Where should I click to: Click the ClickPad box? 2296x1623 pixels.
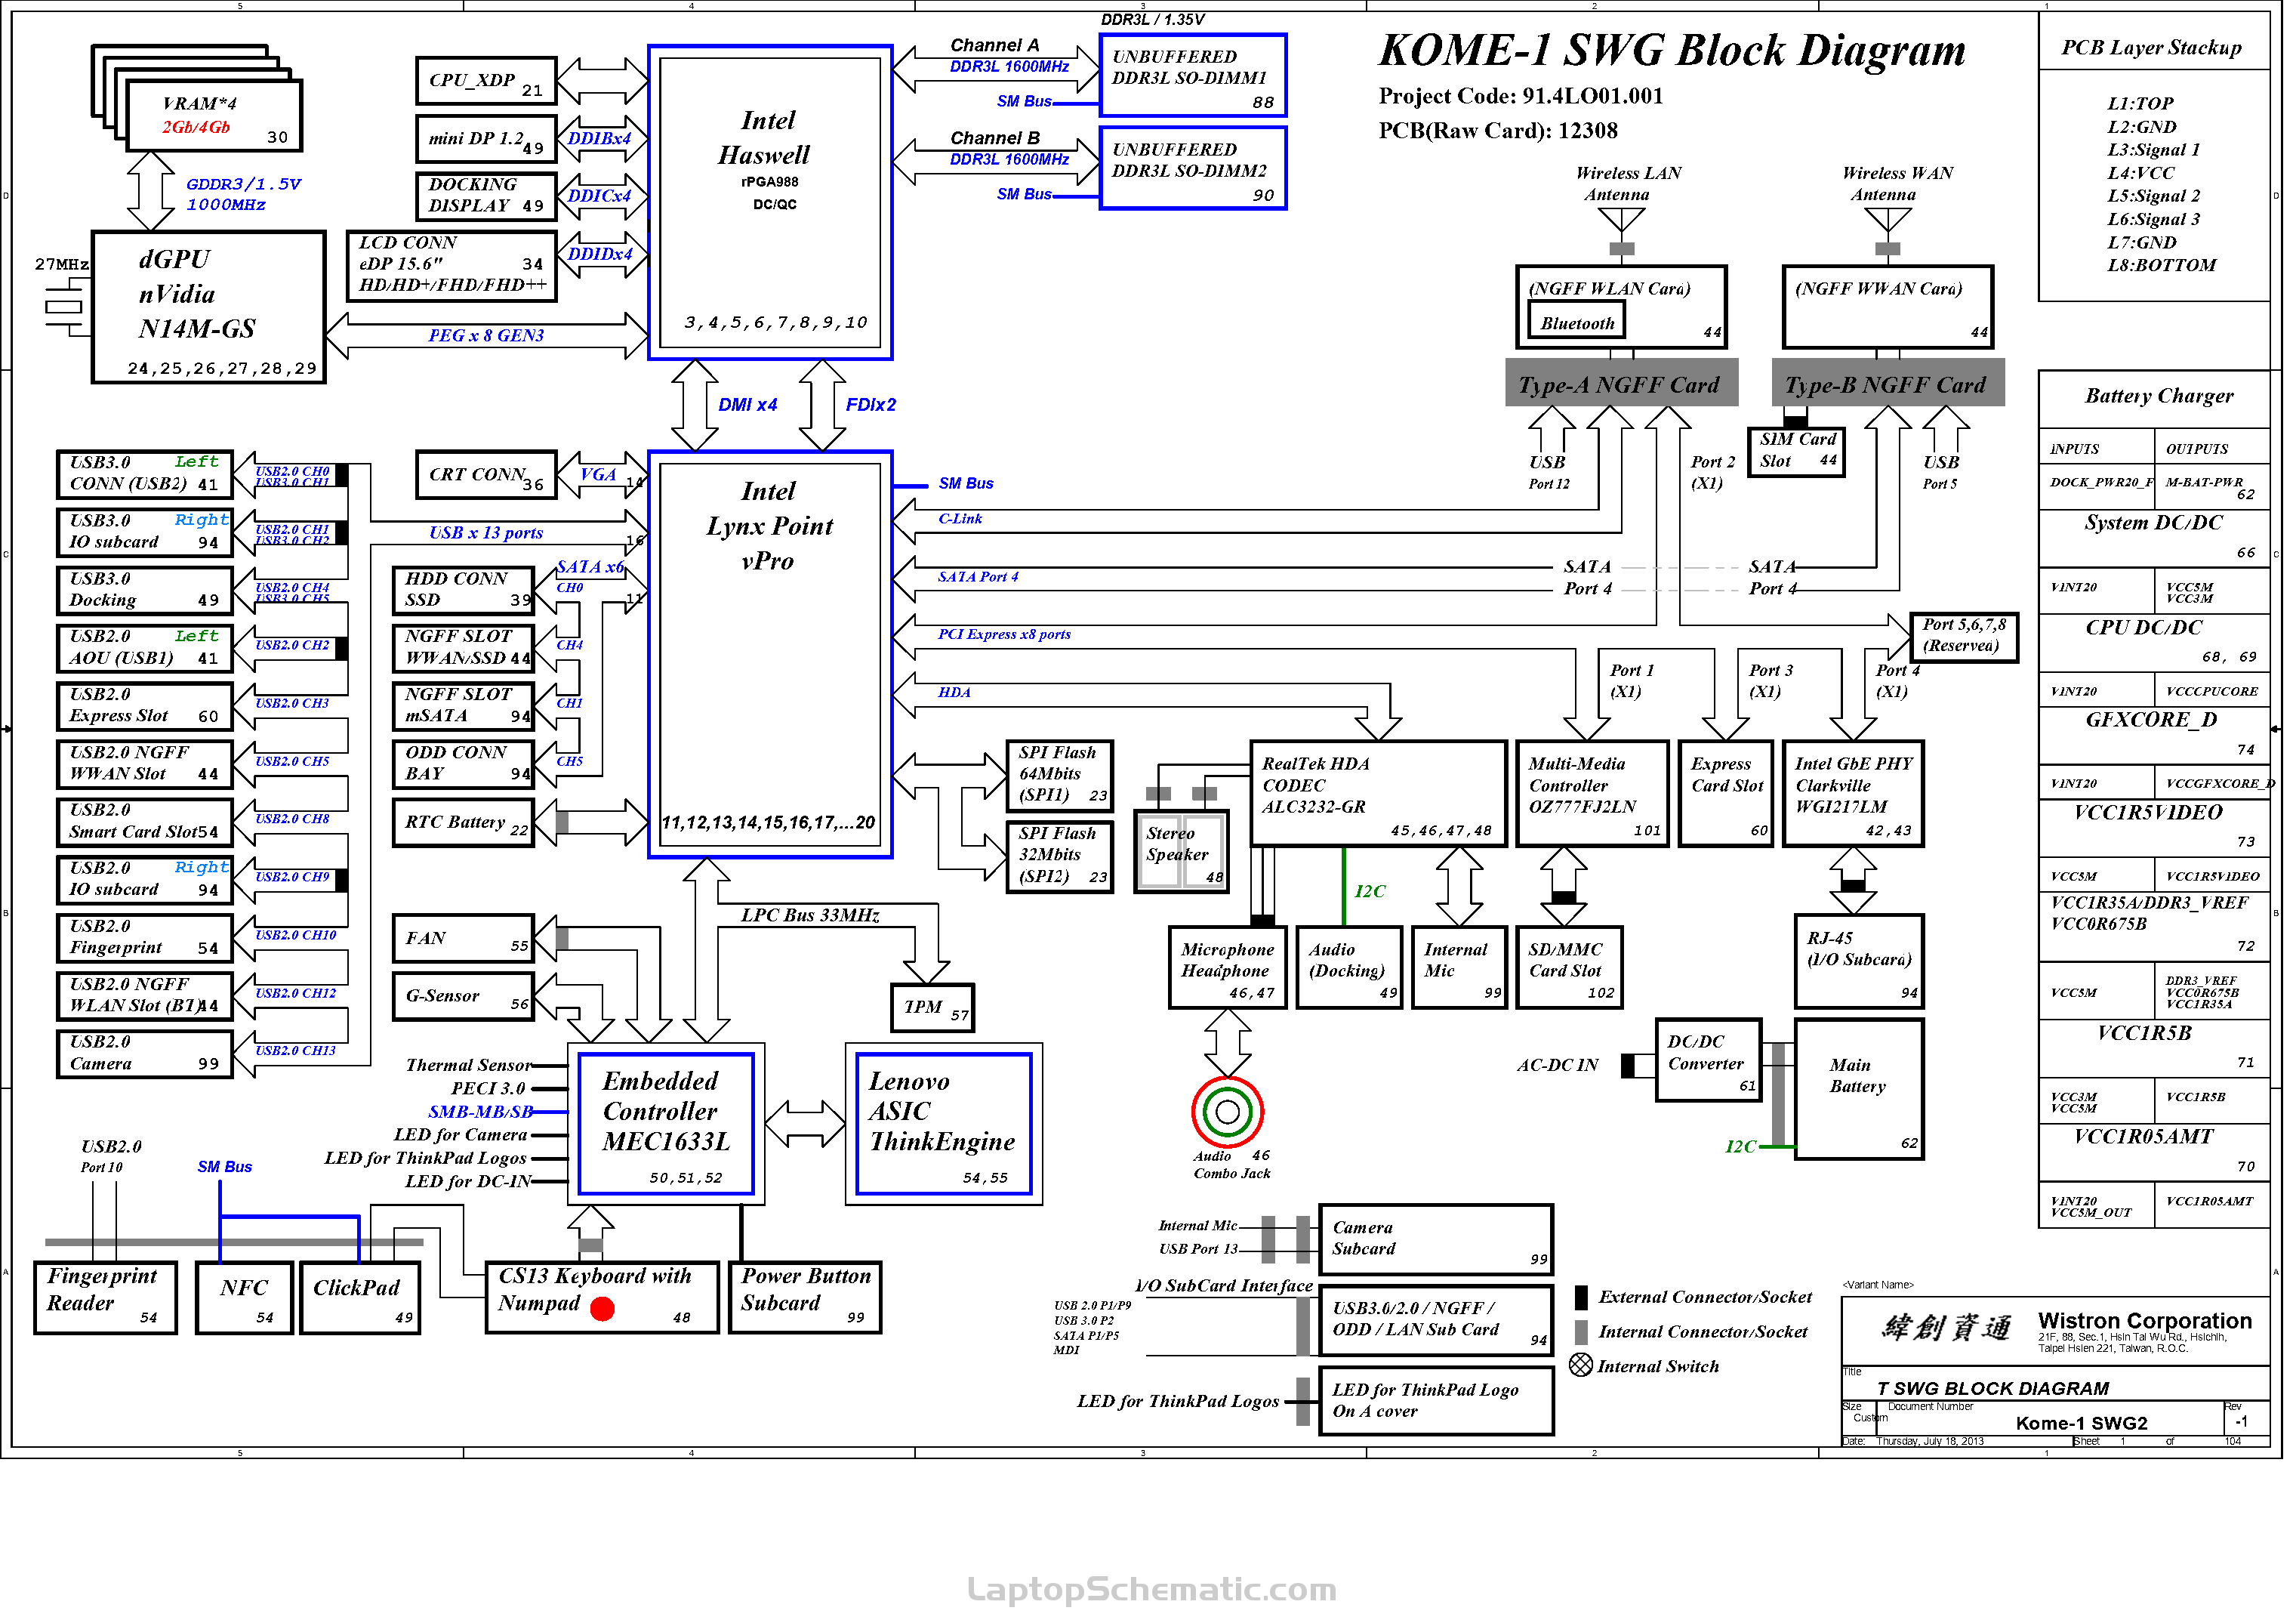pos(360,1298)
